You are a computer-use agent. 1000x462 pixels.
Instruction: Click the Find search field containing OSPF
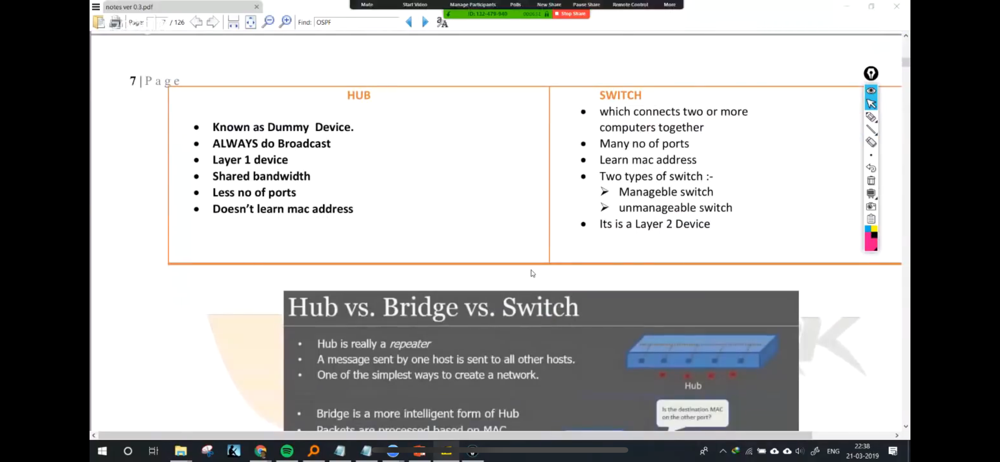(357, 22)
